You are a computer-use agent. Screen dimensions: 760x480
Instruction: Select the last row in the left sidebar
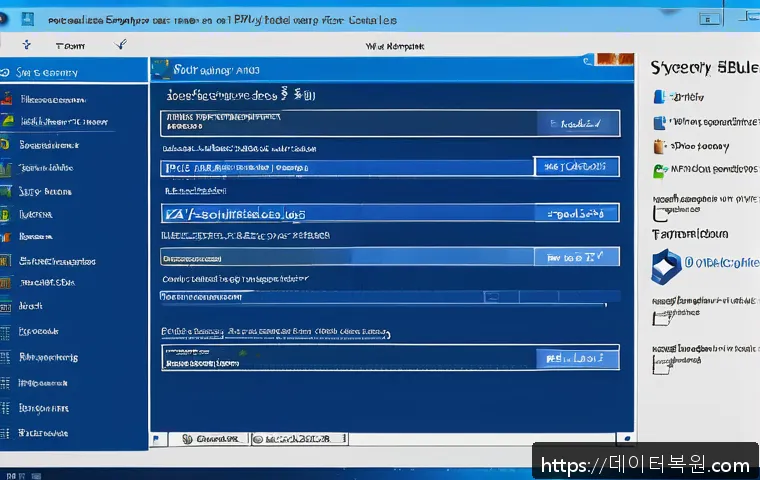(x=74, y=433)
